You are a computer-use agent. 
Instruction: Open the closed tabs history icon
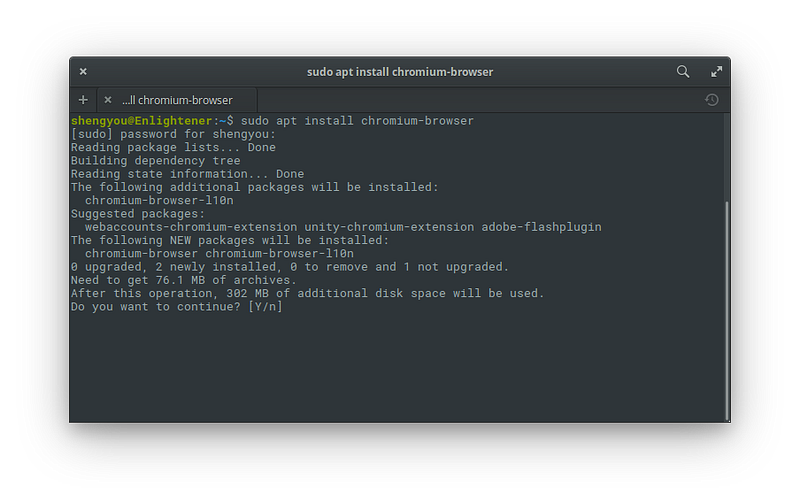pyautogui.click(x=711, y=100)
